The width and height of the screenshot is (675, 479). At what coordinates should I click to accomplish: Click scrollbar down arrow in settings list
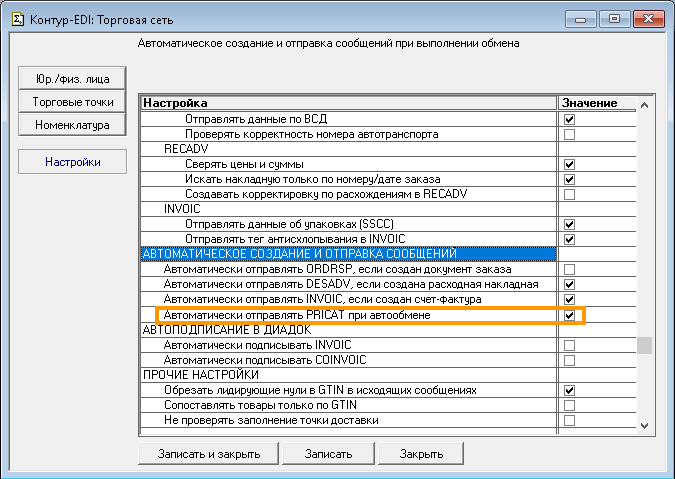644,426
